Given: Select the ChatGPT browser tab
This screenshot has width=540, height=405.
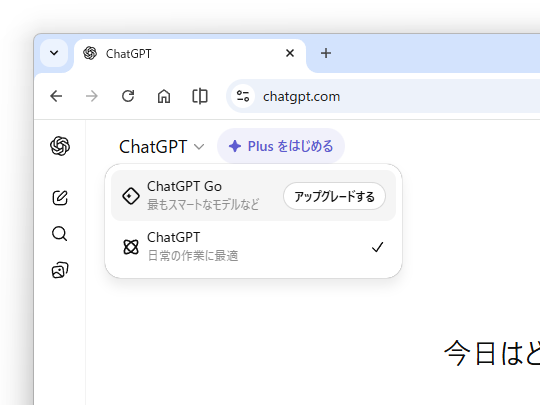Looking at the screenshot, I should tap(190, 54).
